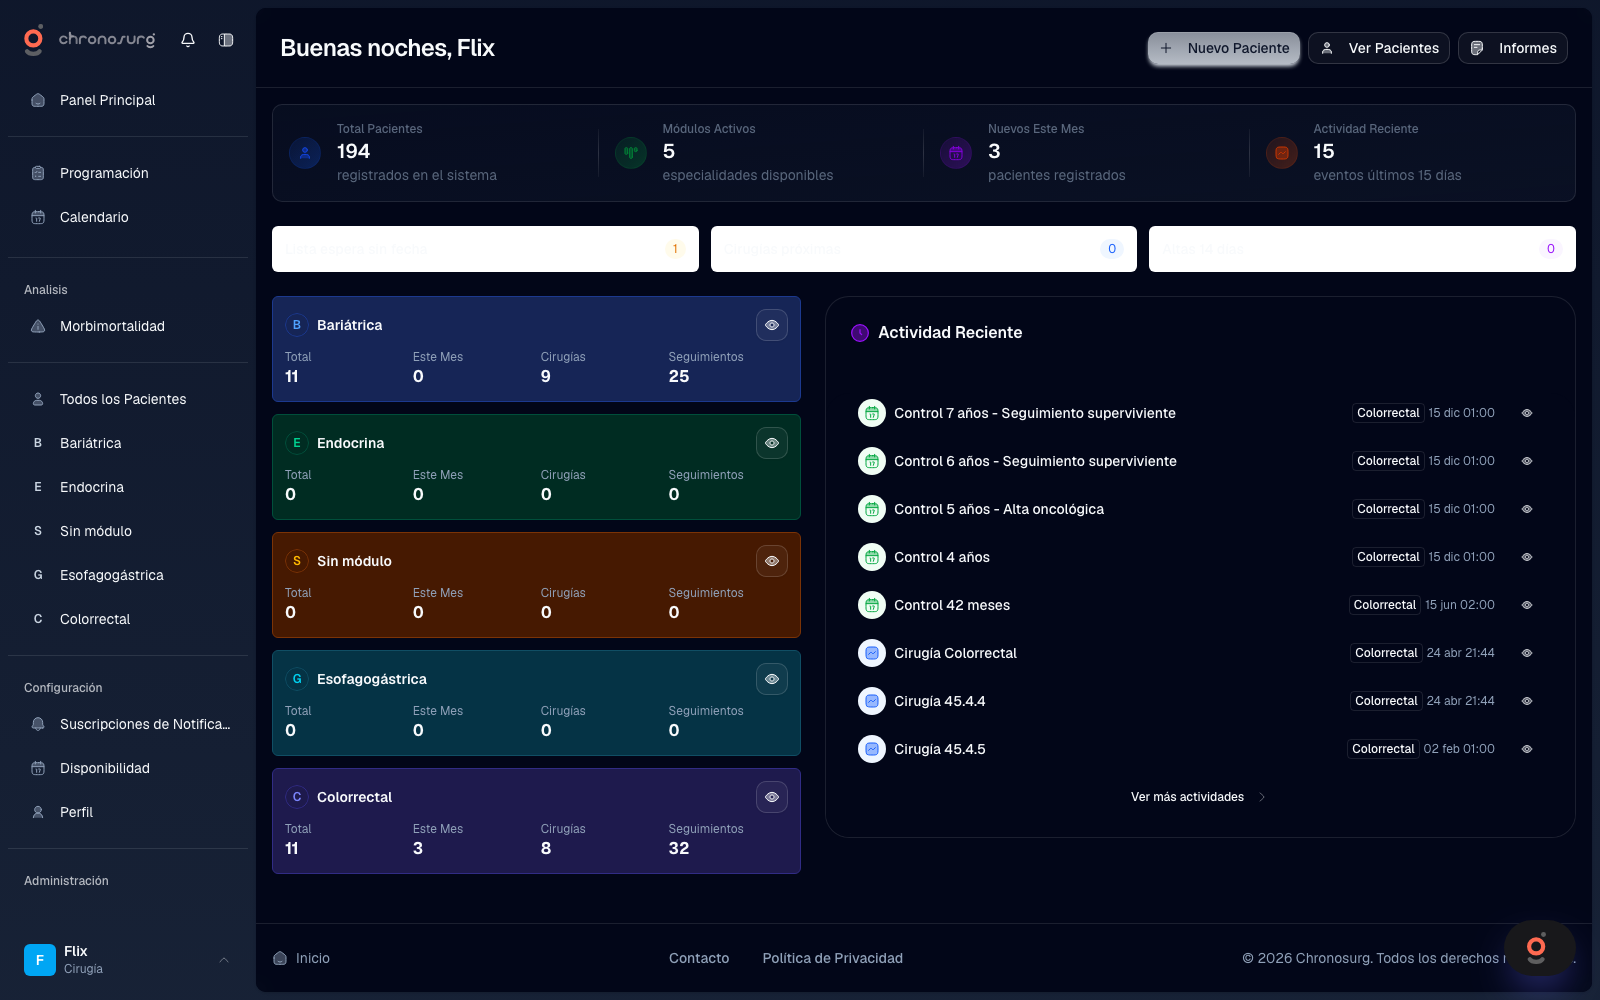
Task: Click the Calendario sidebar icon
Action: pyautogui.click(x=38, y=217)
